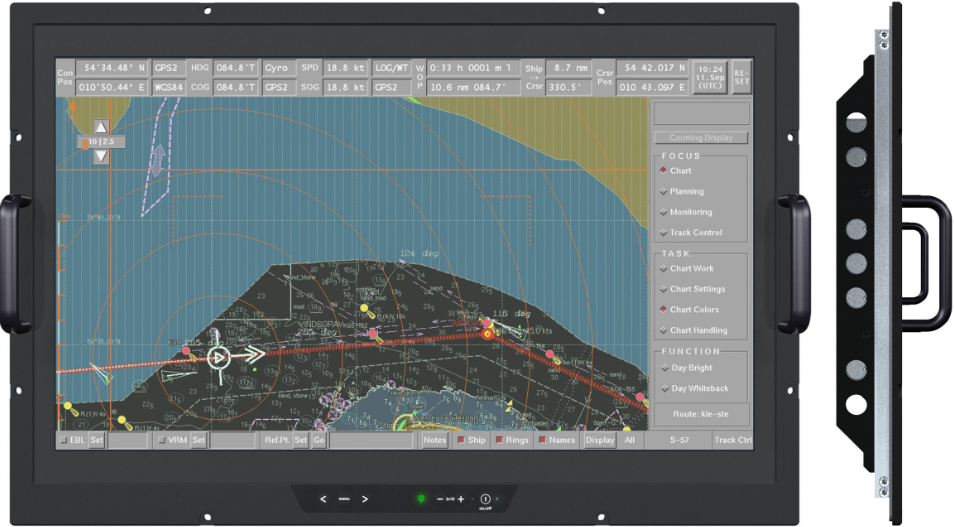Click the S-57 chart type label
Viewport: 954px width, 527px height.
(x=679, y=440)
